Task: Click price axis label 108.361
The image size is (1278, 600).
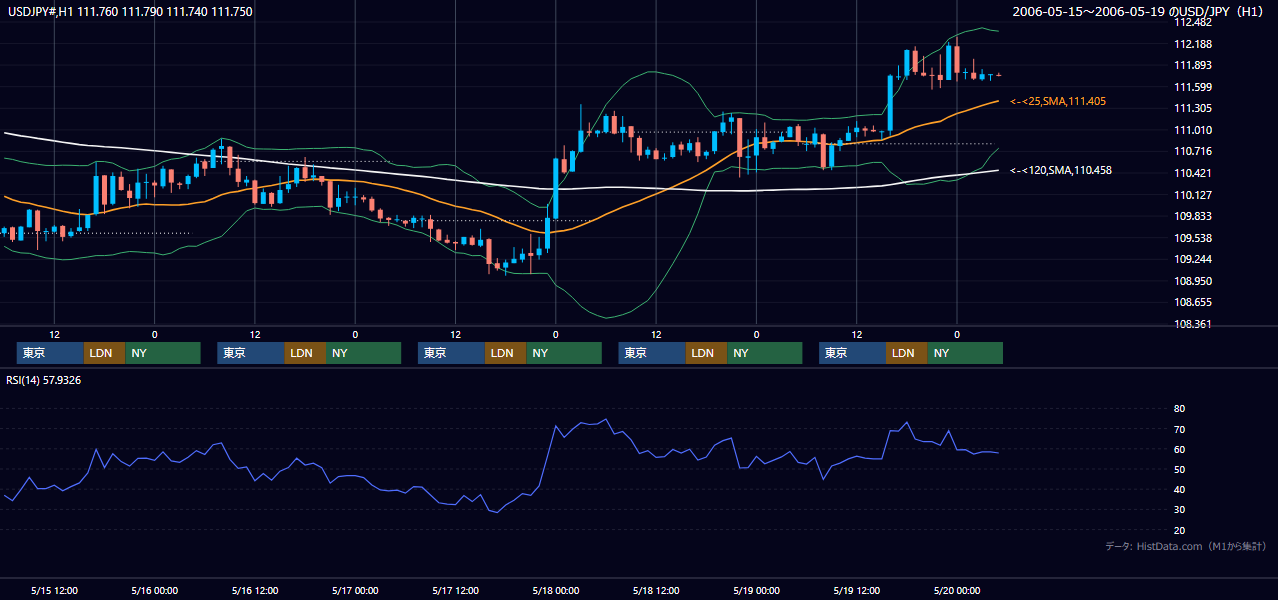Action: point(1192,325)
